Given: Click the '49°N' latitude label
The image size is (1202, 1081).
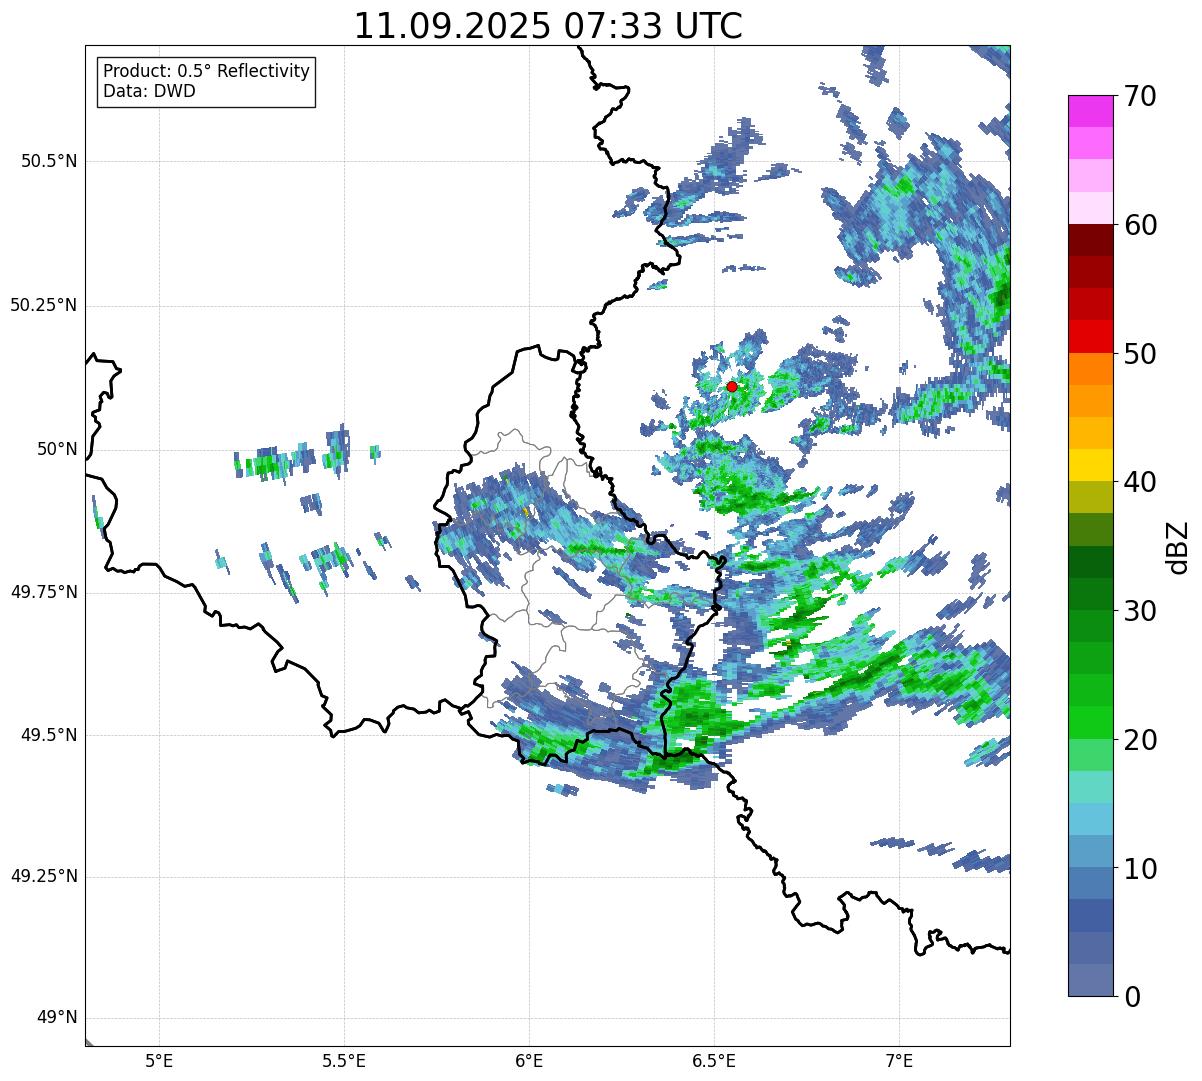Looking at the screenshot, I should point(57,1018).
